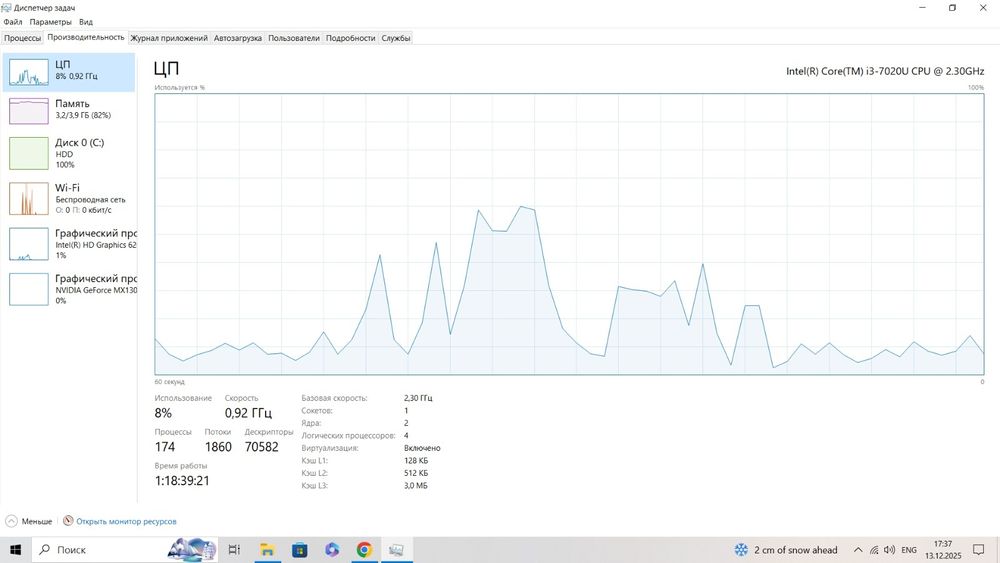Switch to the Производительность tab

tap(85, 38)
